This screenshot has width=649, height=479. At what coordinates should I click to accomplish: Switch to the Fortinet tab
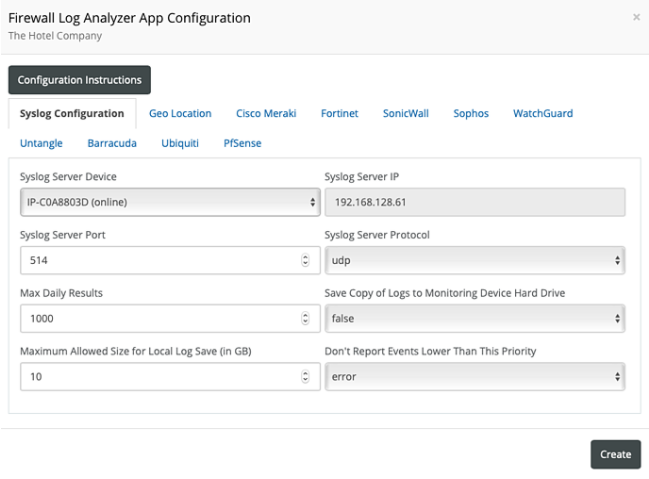pyautogui.click(x=339, y=113)
